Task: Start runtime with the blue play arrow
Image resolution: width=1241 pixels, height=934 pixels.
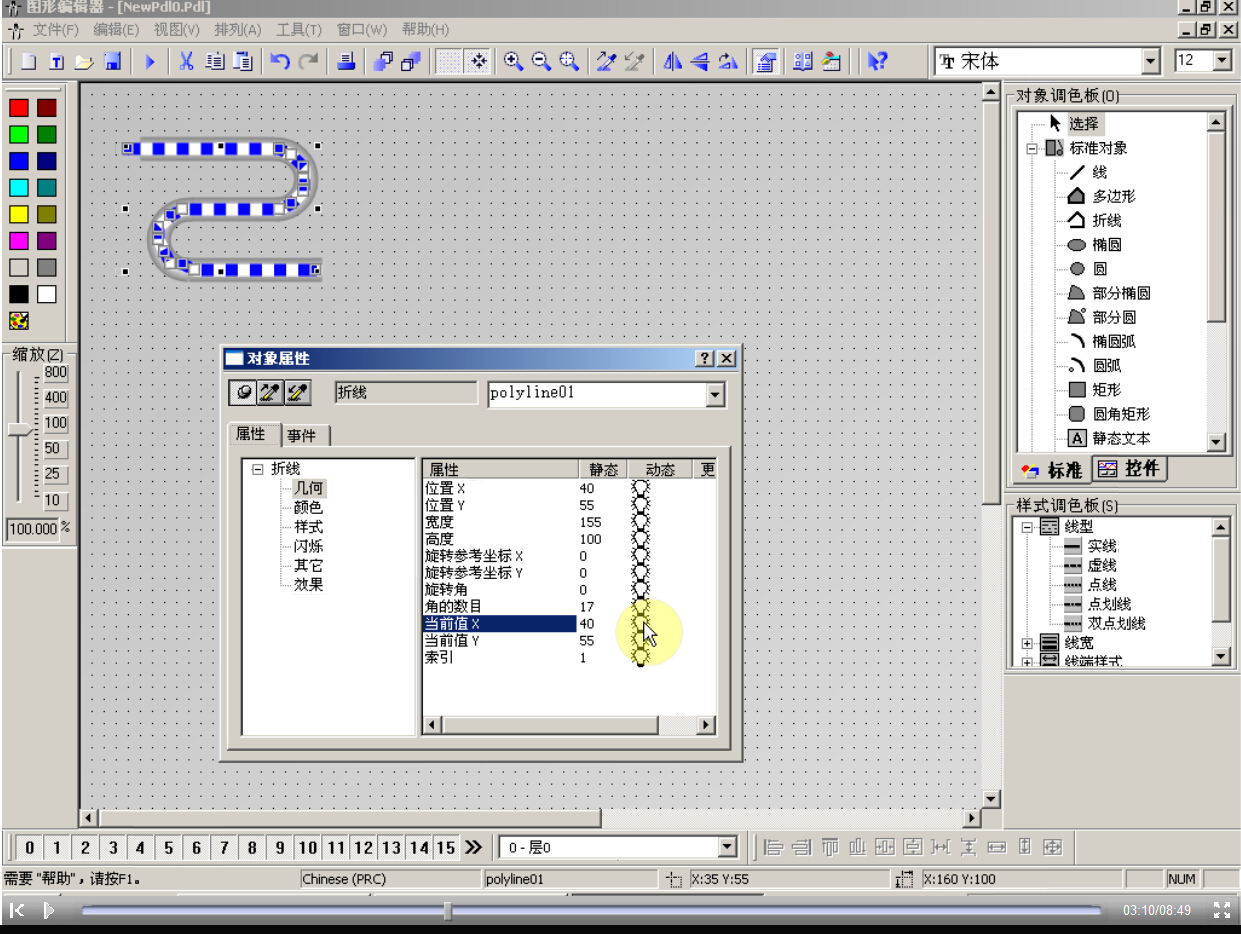Action: (x=150, y=62)
